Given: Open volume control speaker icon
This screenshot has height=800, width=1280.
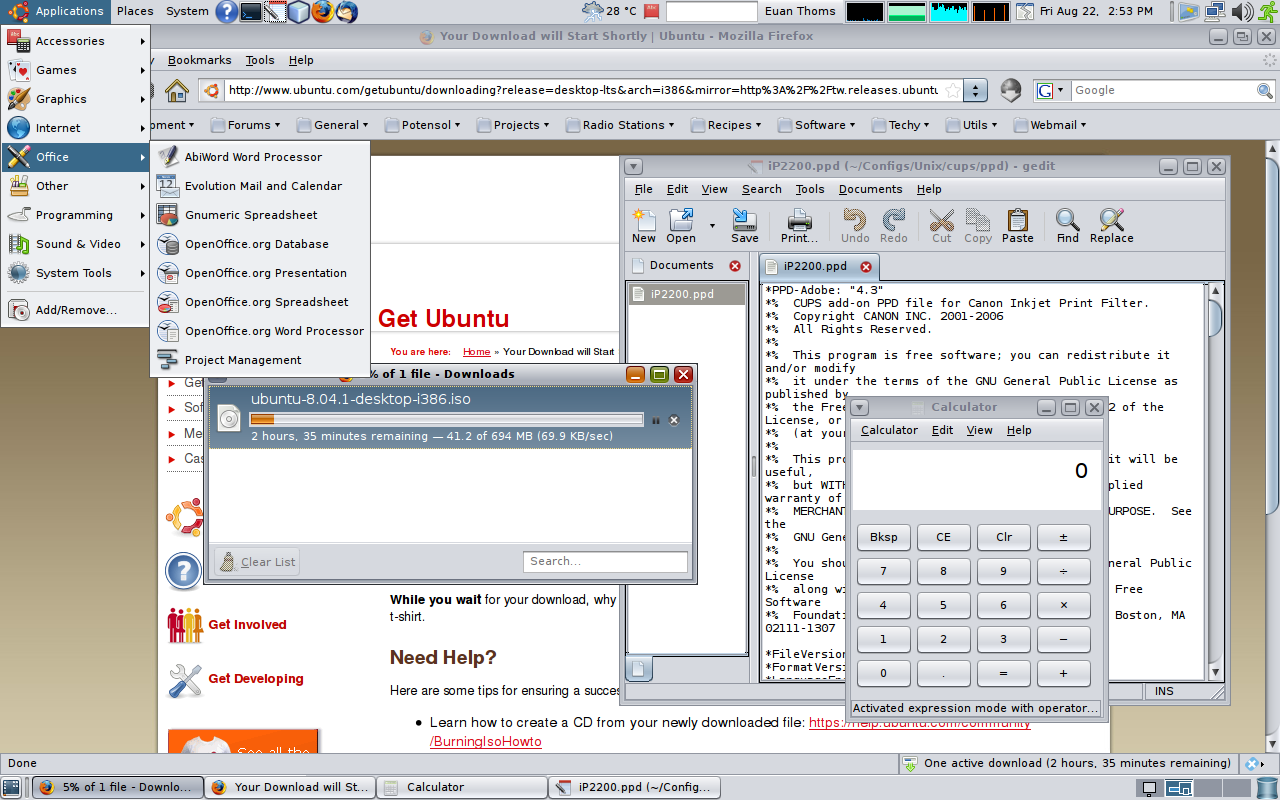Looking at the screenshot, I should [1242, 12].
